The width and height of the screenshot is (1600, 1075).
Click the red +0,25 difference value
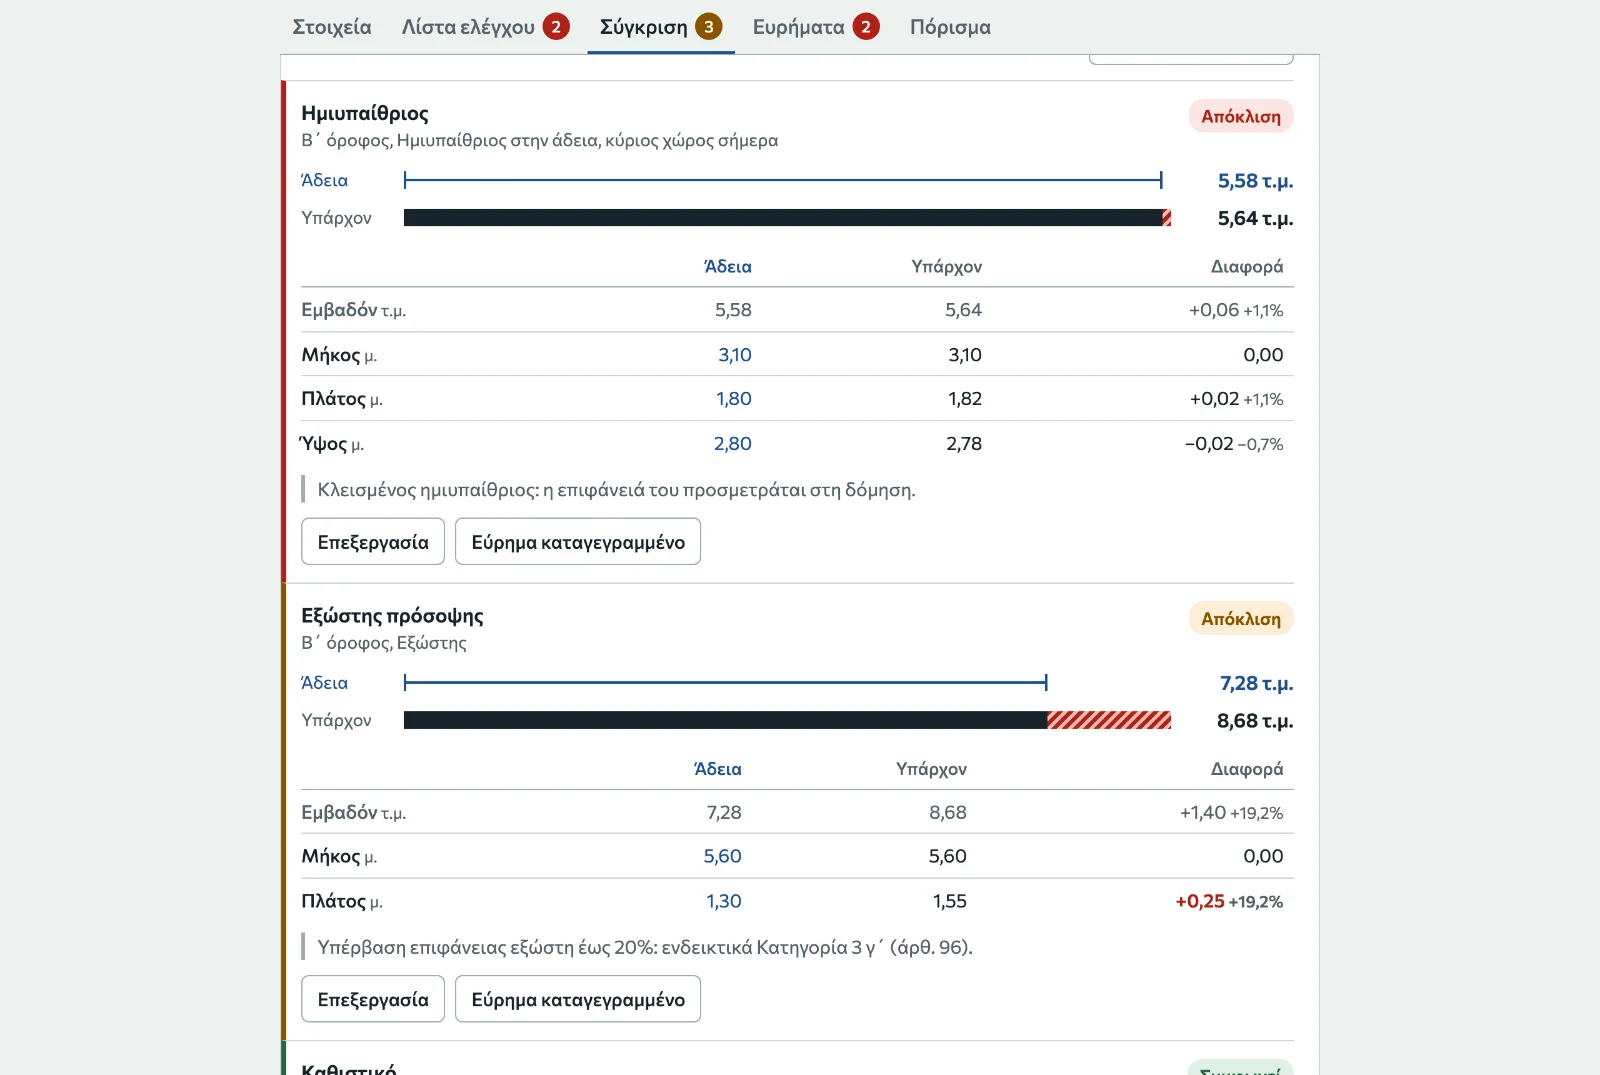[1200, 901]
